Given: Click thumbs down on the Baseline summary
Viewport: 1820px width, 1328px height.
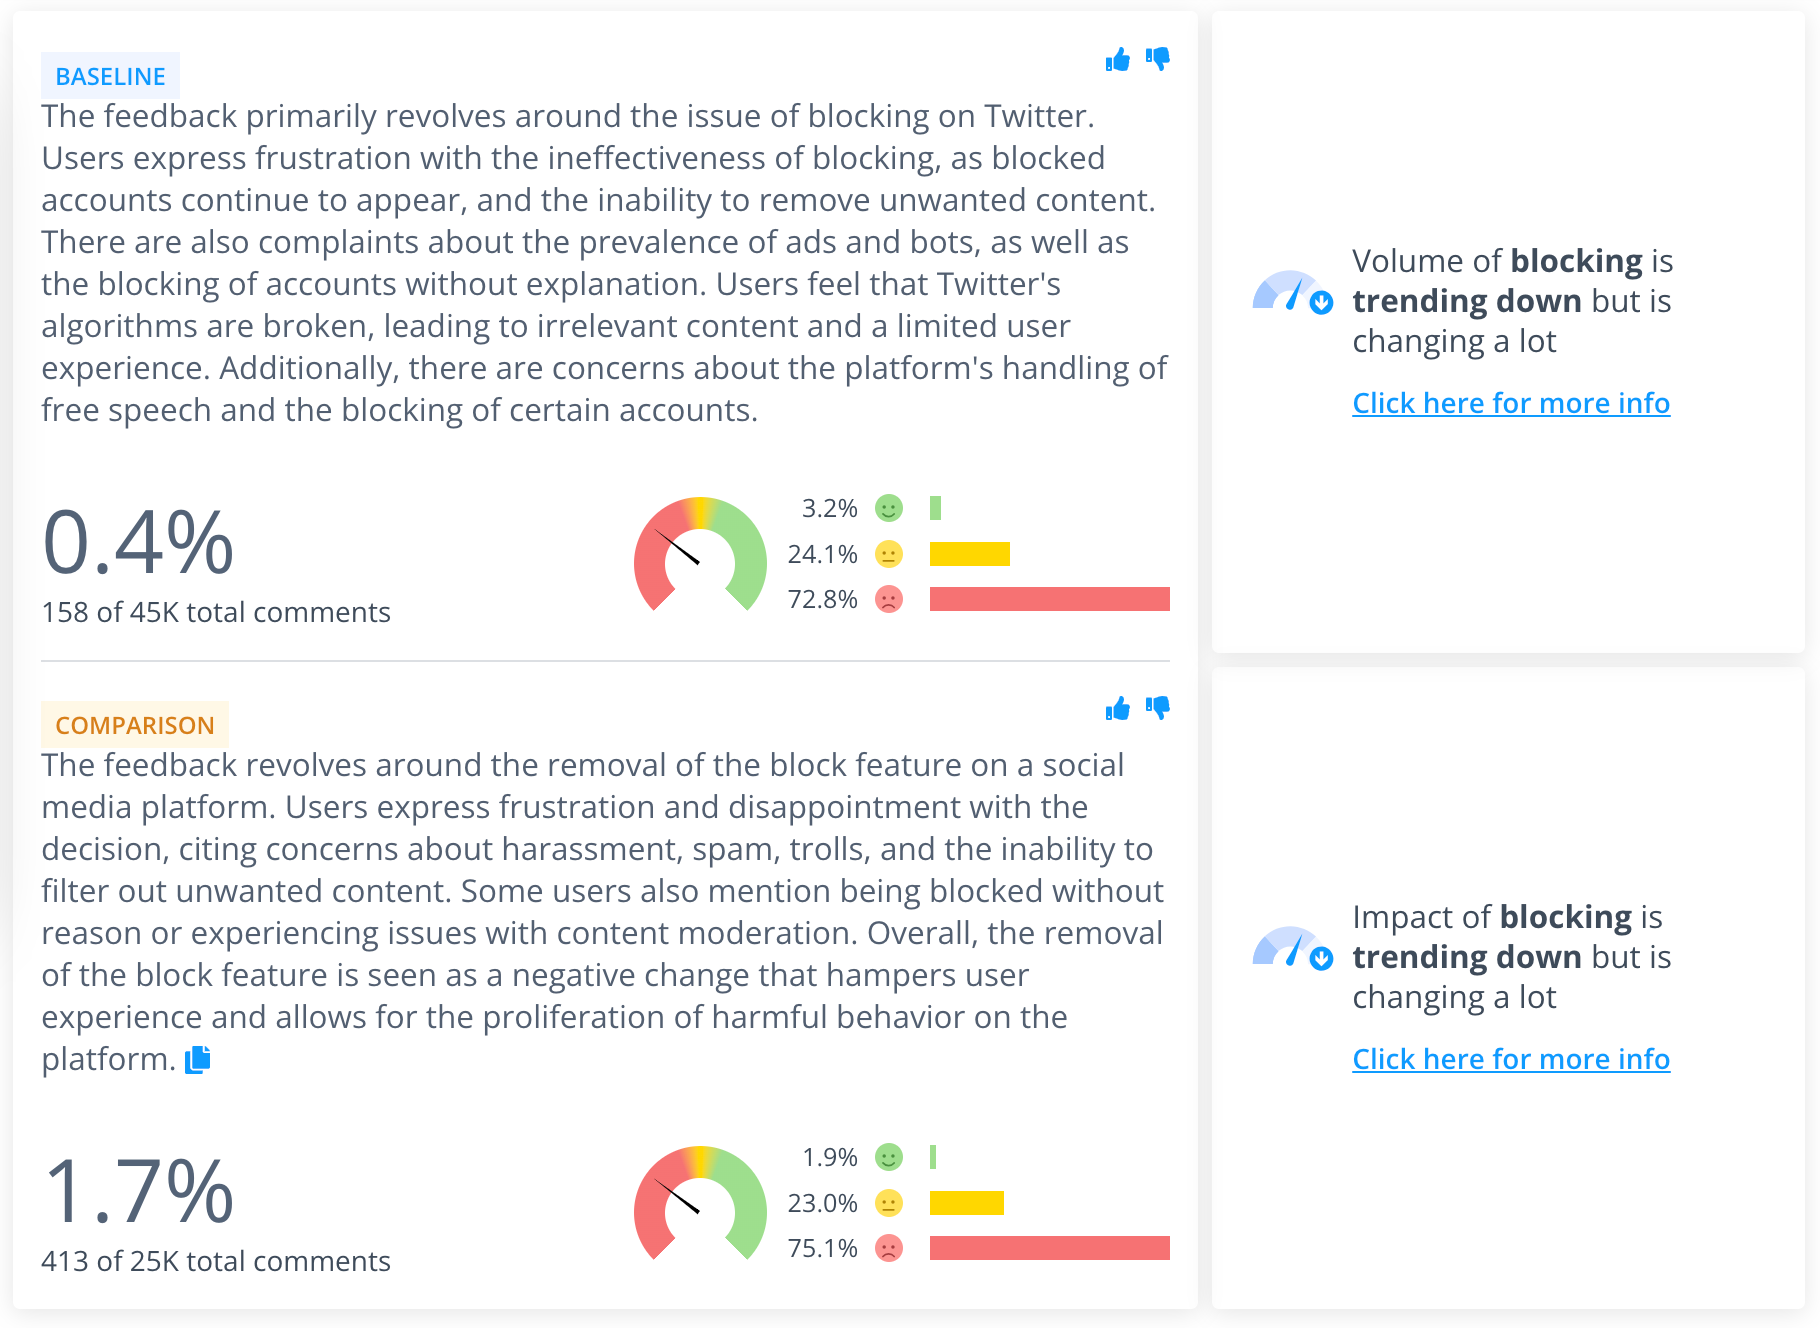Looking at the screenshot, I should pos(1158,60).
